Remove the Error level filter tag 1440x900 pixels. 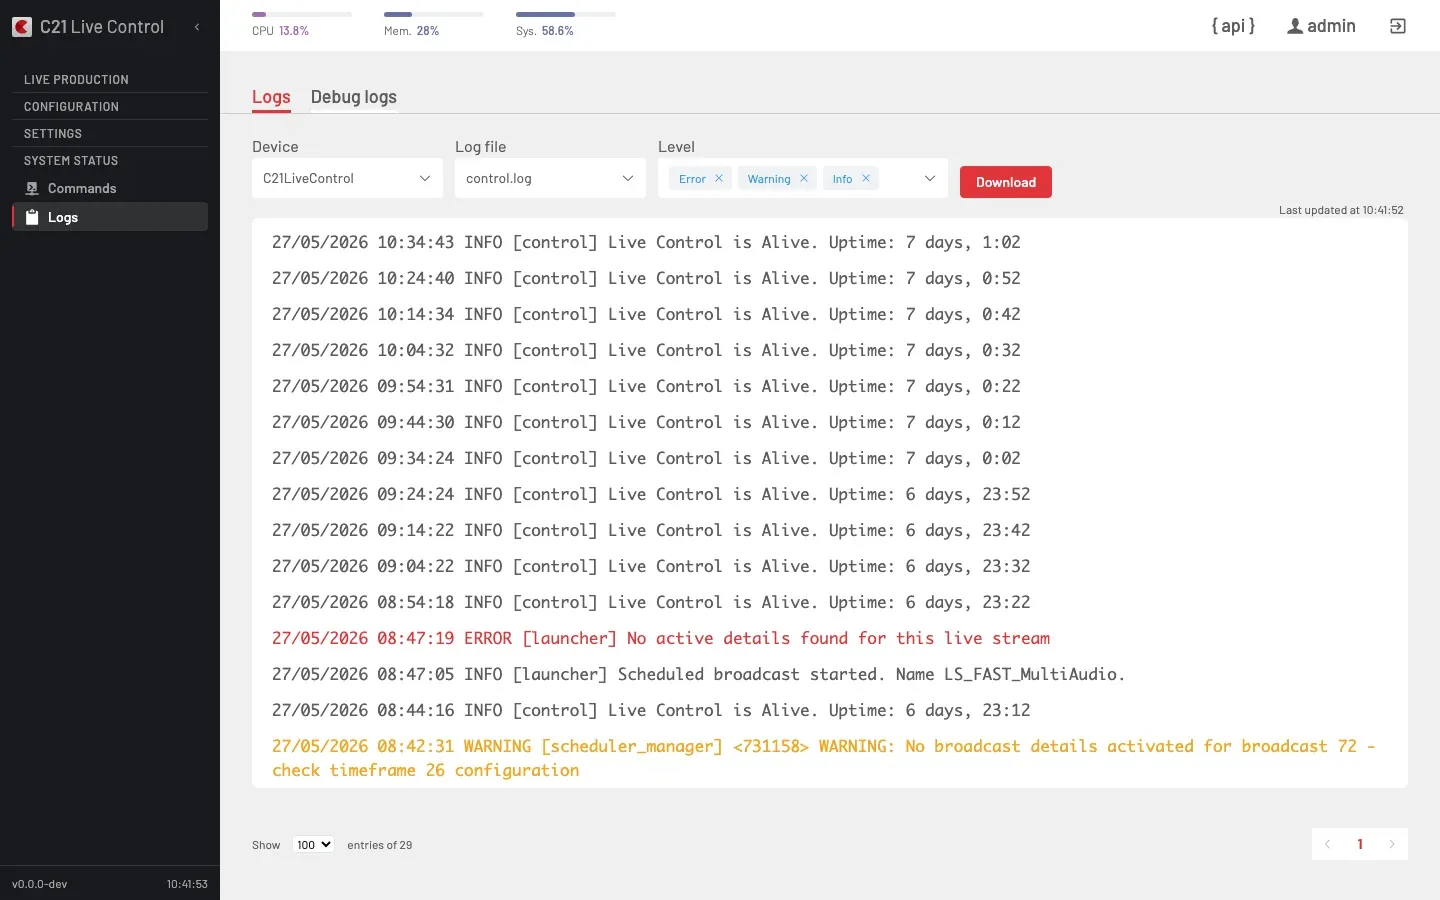click(719, 178)
